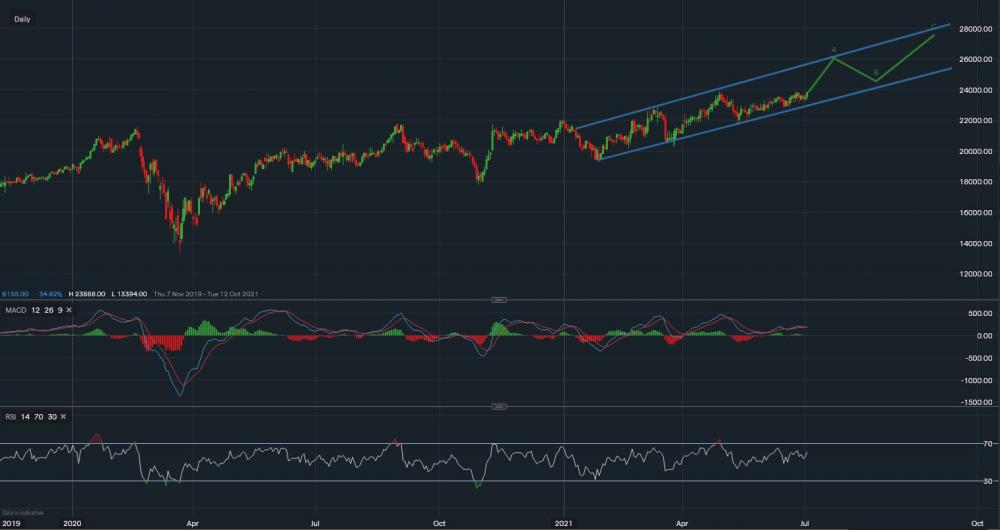1000x530 pixels.
Task: Select the point A label on the projection
Action: tap(834, 49)
